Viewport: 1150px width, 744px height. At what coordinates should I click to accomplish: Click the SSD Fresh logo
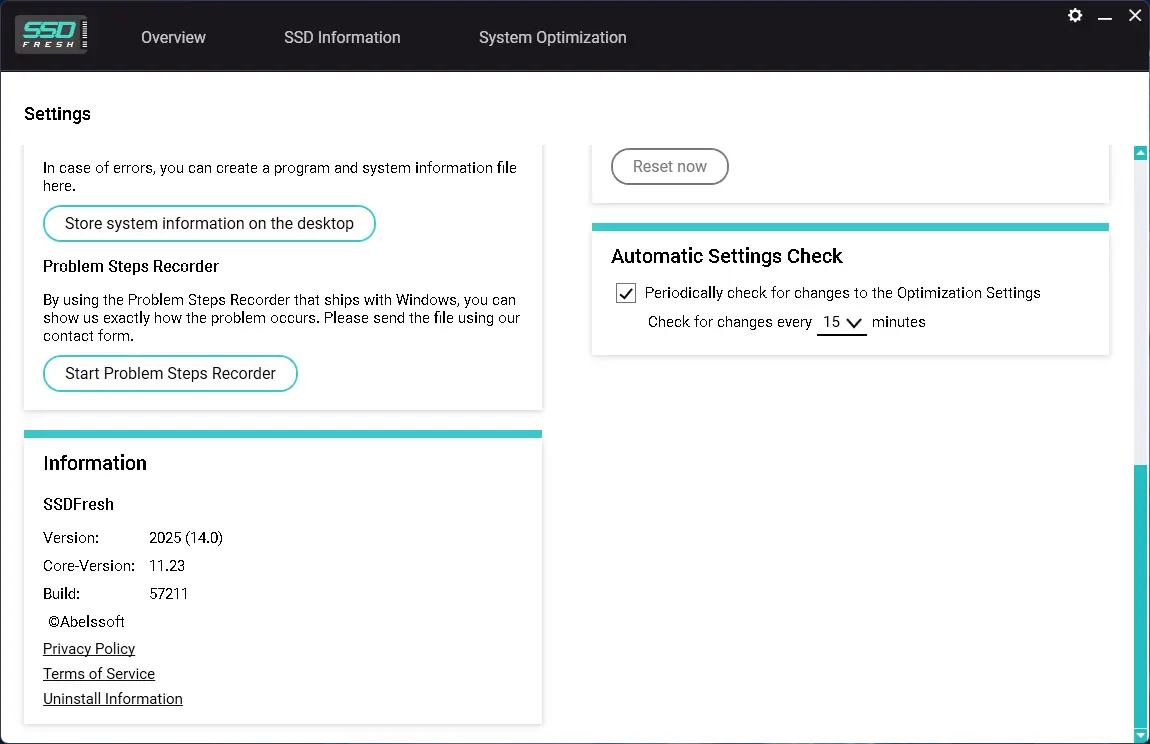click(51, 35)
